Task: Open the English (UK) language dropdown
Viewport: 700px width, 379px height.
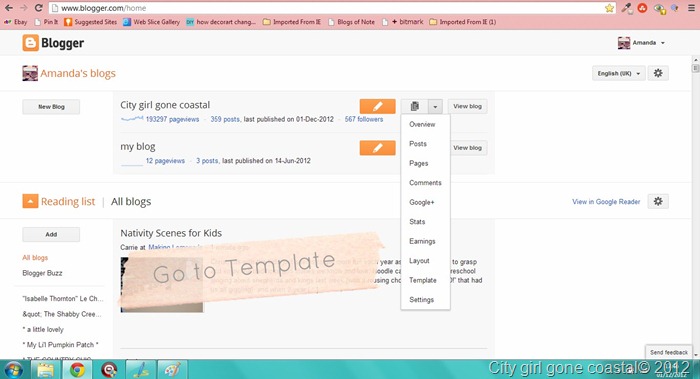Action: [x=619, y=73]
